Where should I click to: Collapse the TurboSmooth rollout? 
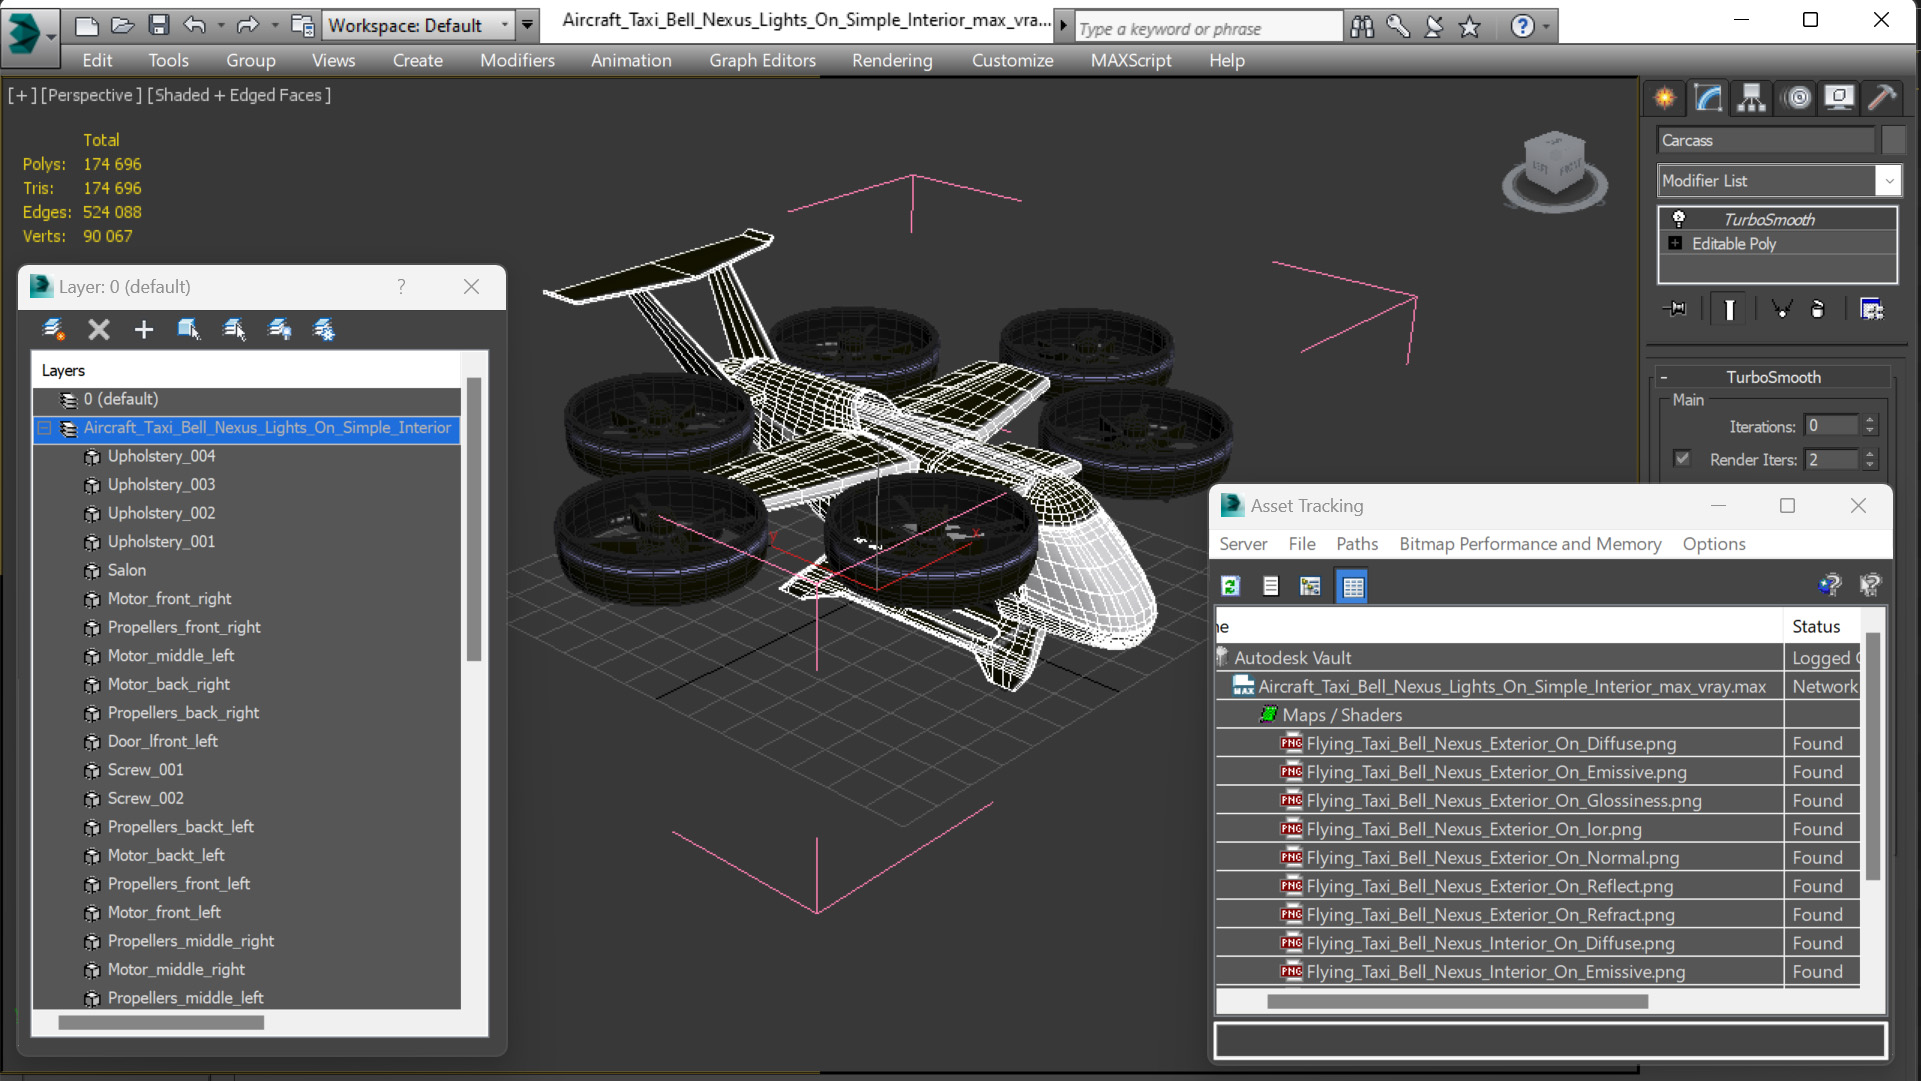(1663, 377)
